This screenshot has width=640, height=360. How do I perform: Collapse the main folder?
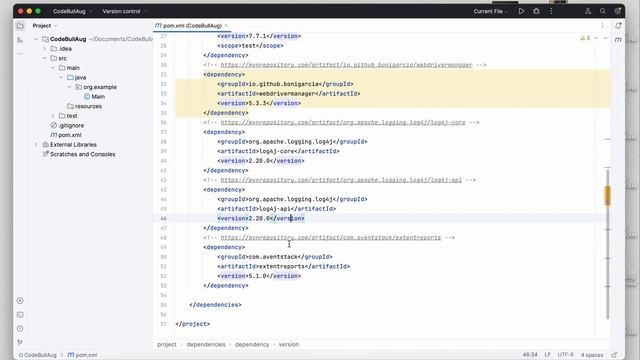(x=53, y=68)
